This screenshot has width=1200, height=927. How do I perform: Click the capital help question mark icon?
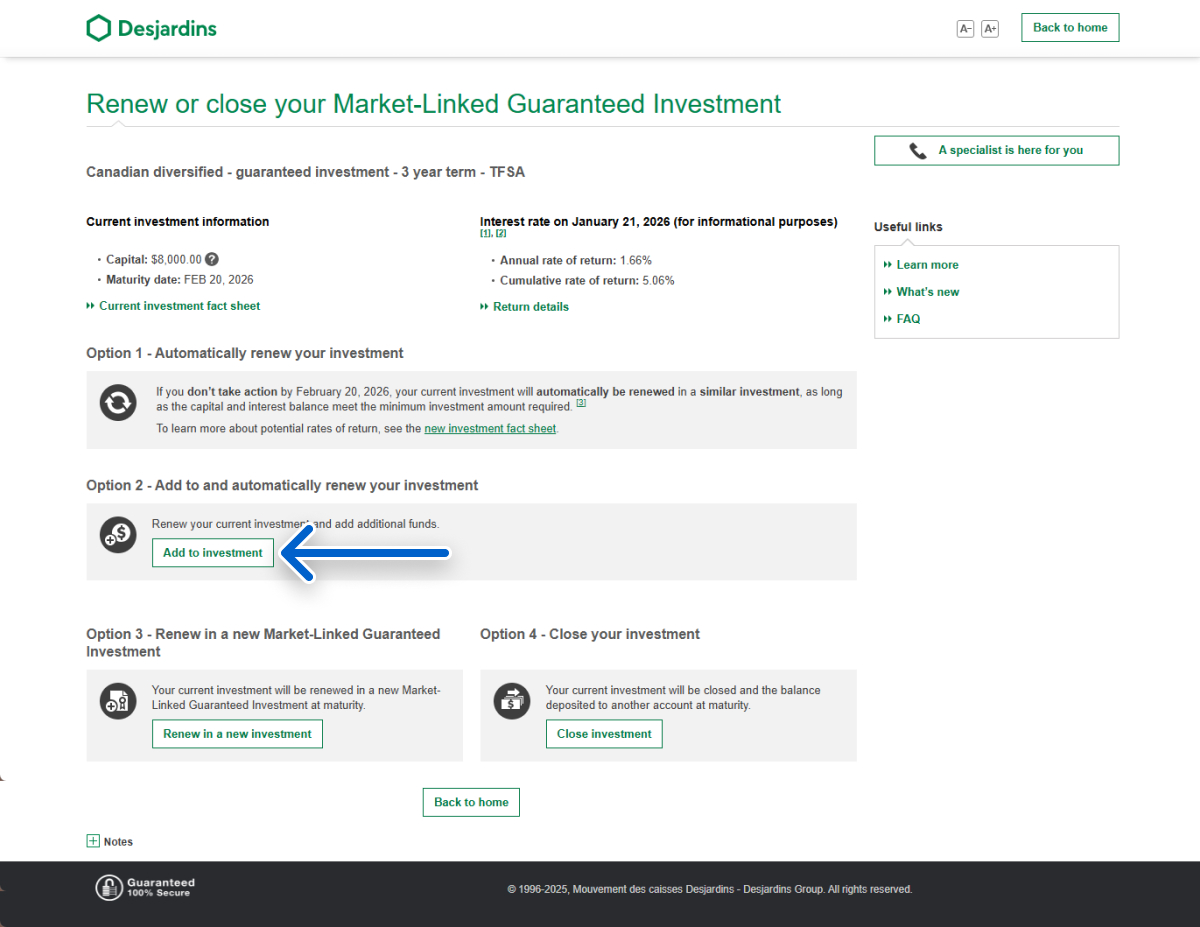[x=212, y=259]
